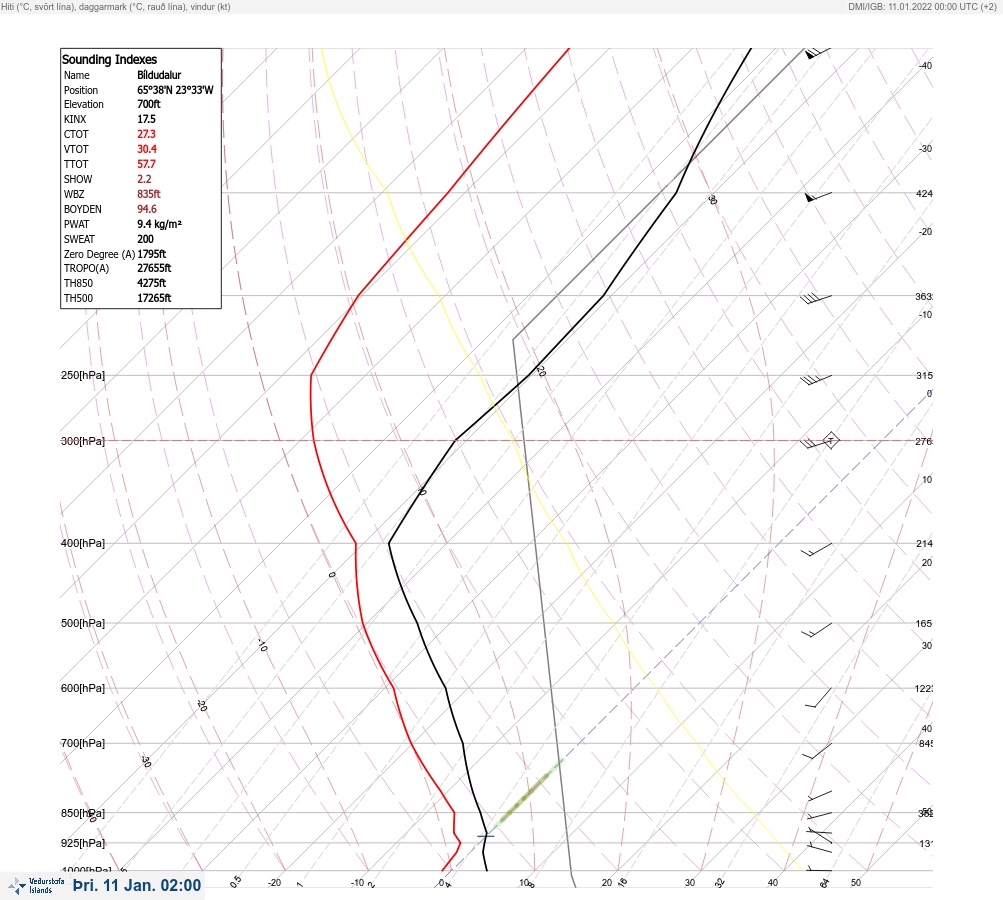Click the TROPO(A) value '27655ft'
Screen dimensions: 1003x900
154,268
